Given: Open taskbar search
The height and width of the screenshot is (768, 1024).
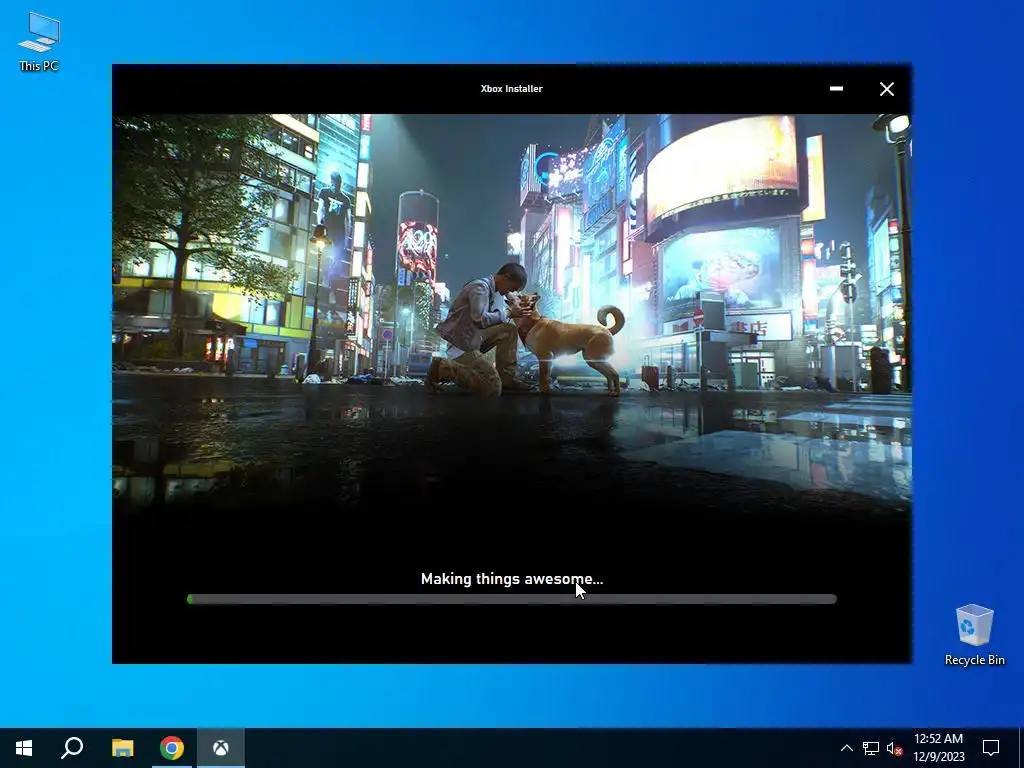Looking at the screenshot, I should point(72,748).
